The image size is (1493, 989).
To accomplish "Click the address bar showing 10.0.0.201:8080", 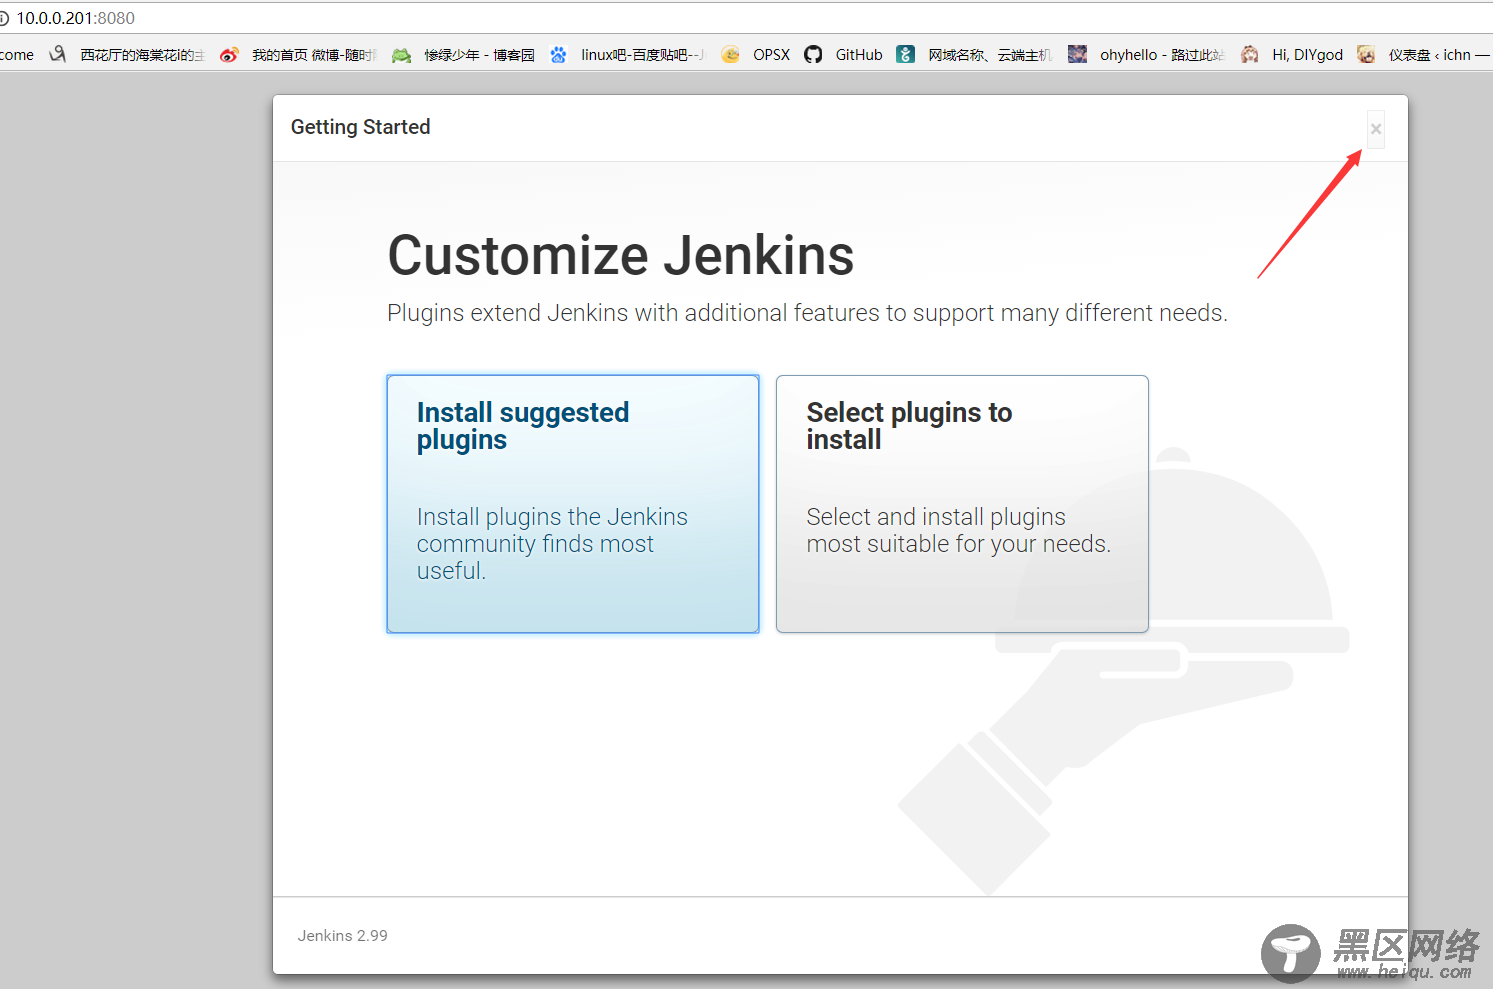I will (x=746, y=18).
